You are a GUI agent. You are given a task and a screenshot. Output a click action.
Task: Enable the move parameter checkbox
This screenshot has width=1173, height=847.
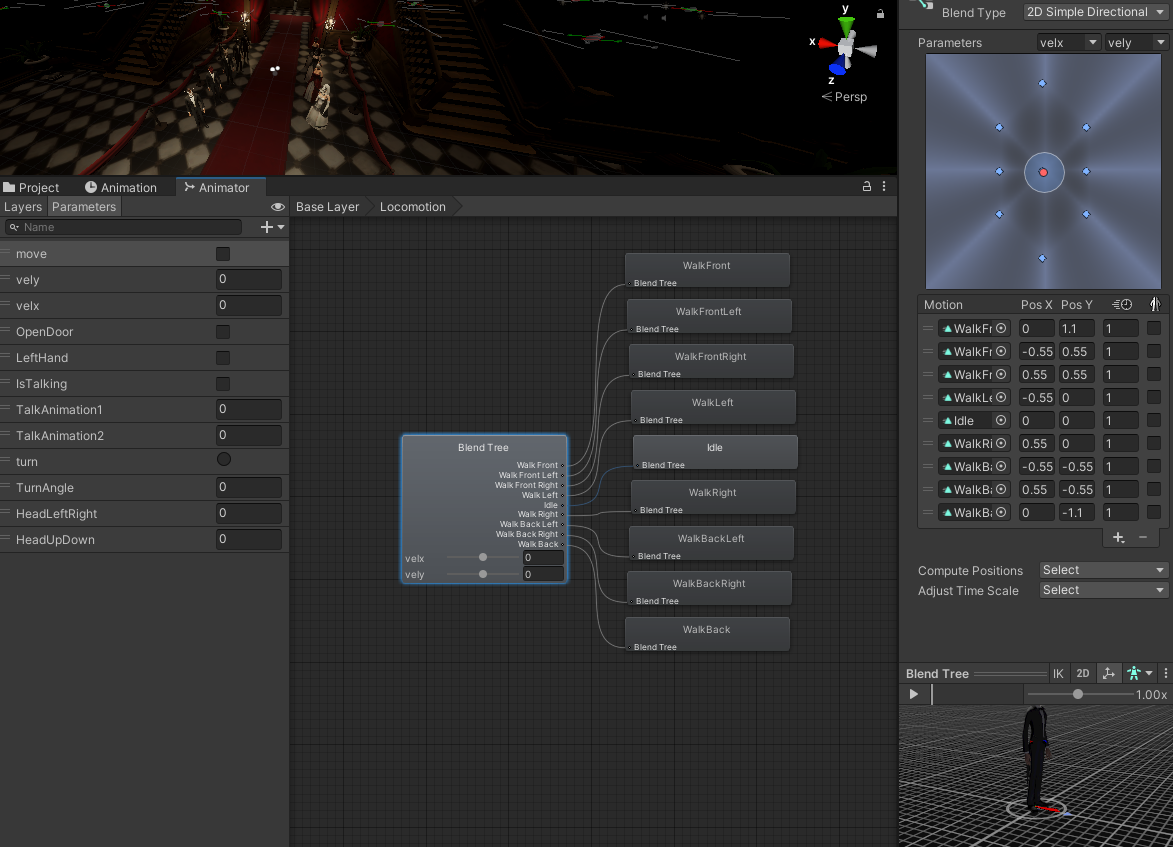pos(223,254)
